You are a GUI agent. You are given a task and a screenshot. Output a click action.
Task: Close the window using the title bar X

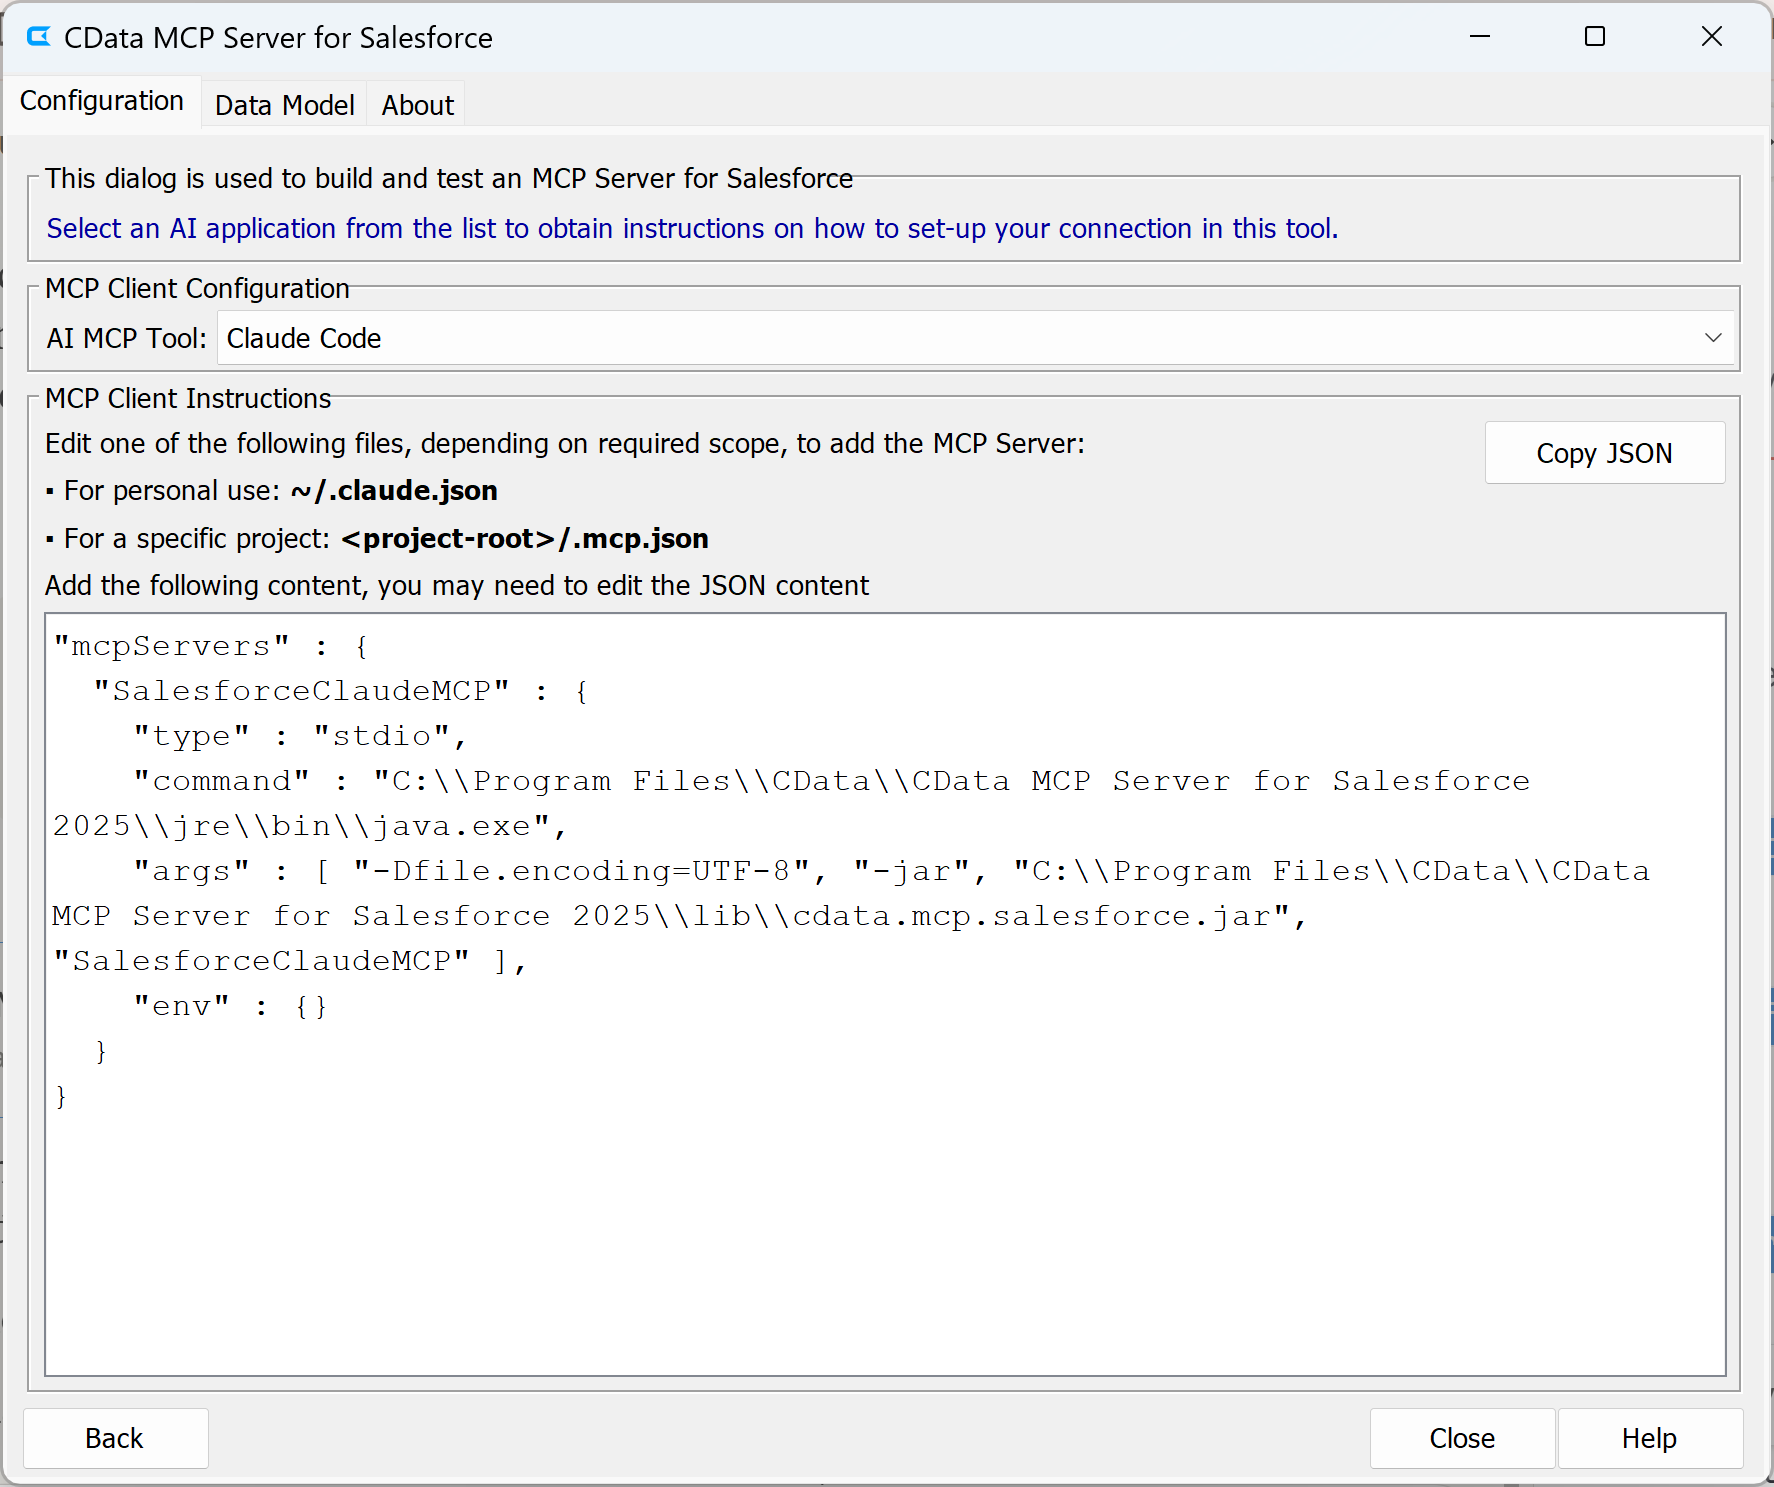pyautogui.click(x=1711, y=37)
